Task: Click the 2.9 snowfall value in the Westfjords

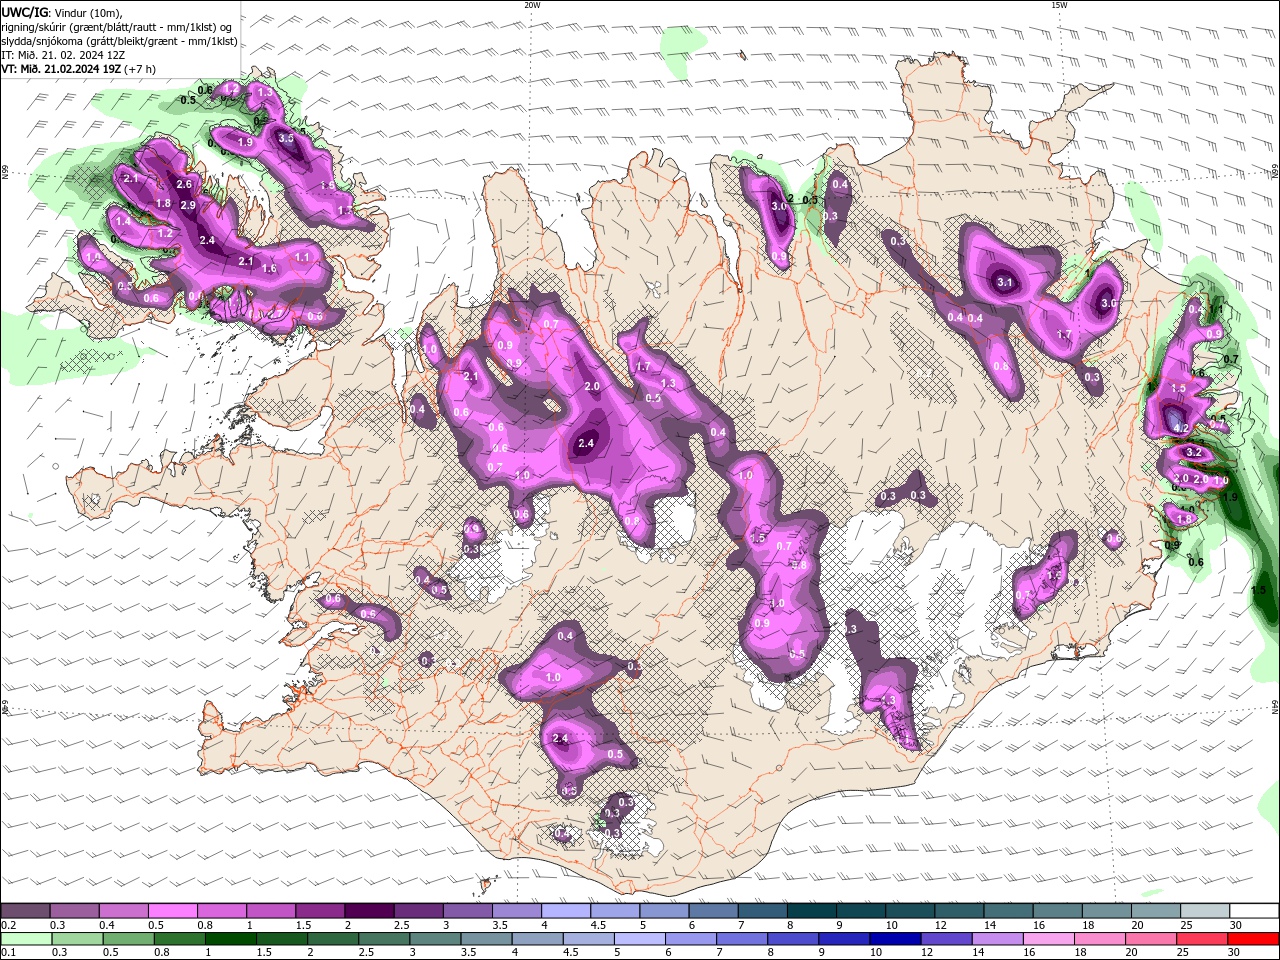Action: pos(188,205)
